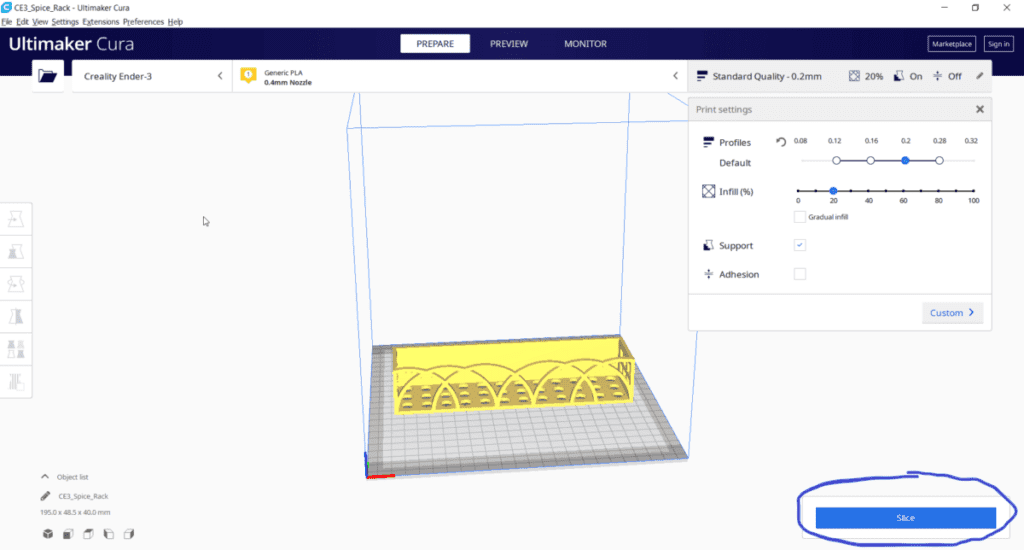This screenshot has width=1024, height=550.
Task: Close the Print settings panel
Action: (980, 109)
